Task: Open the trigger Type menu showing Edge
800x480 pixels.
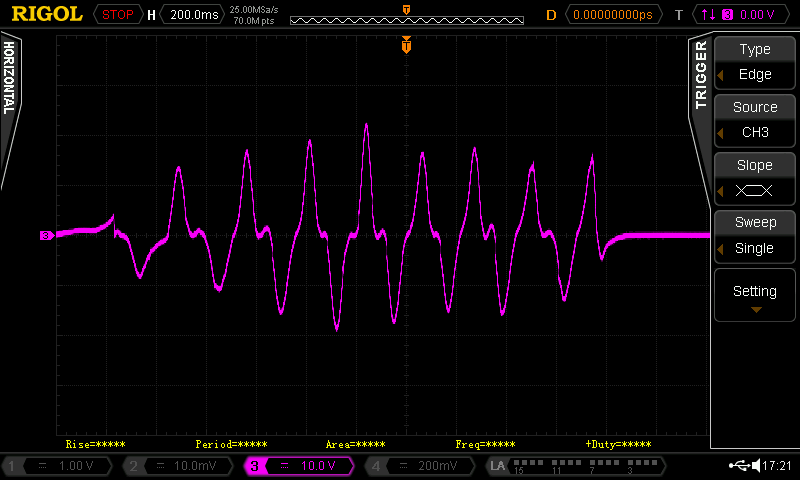Action: pos(755,62)
